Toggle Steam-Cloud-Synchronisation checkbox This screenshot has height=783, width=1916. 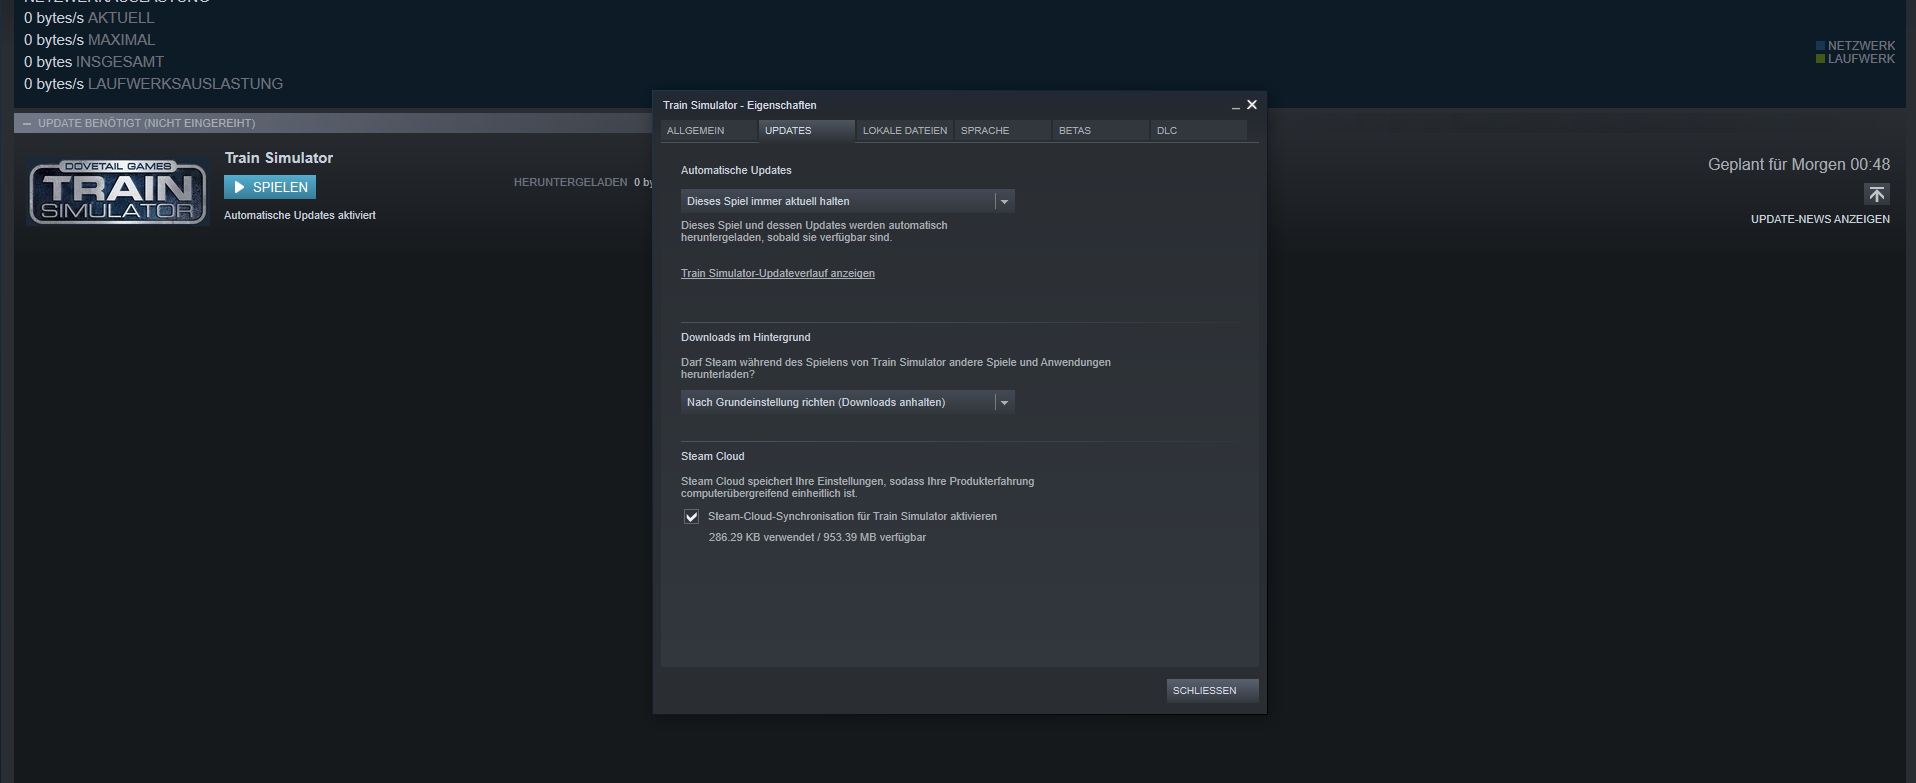pos(691,517)
